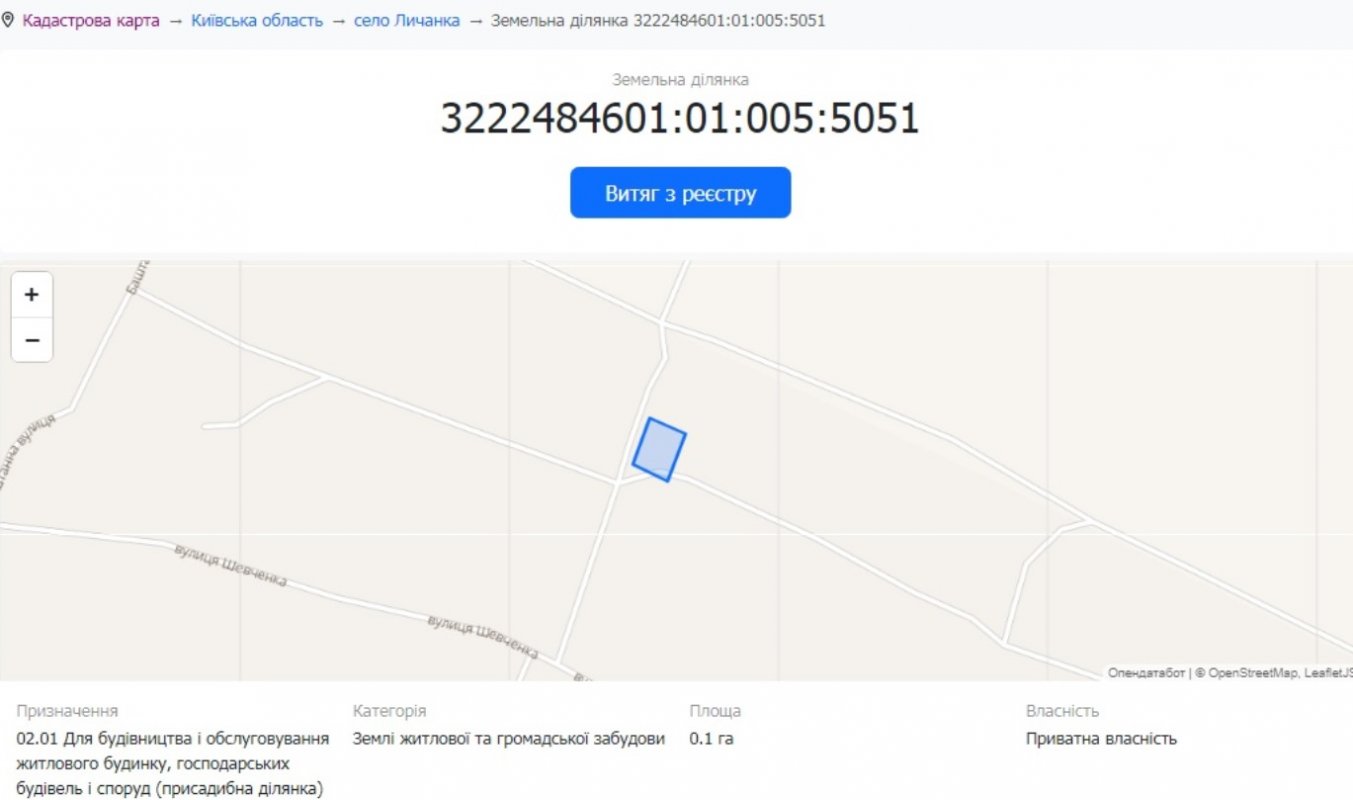Click the location pin icon in breadcrumb
Viewport: 1353px width, 800px height.
[9, 20]
